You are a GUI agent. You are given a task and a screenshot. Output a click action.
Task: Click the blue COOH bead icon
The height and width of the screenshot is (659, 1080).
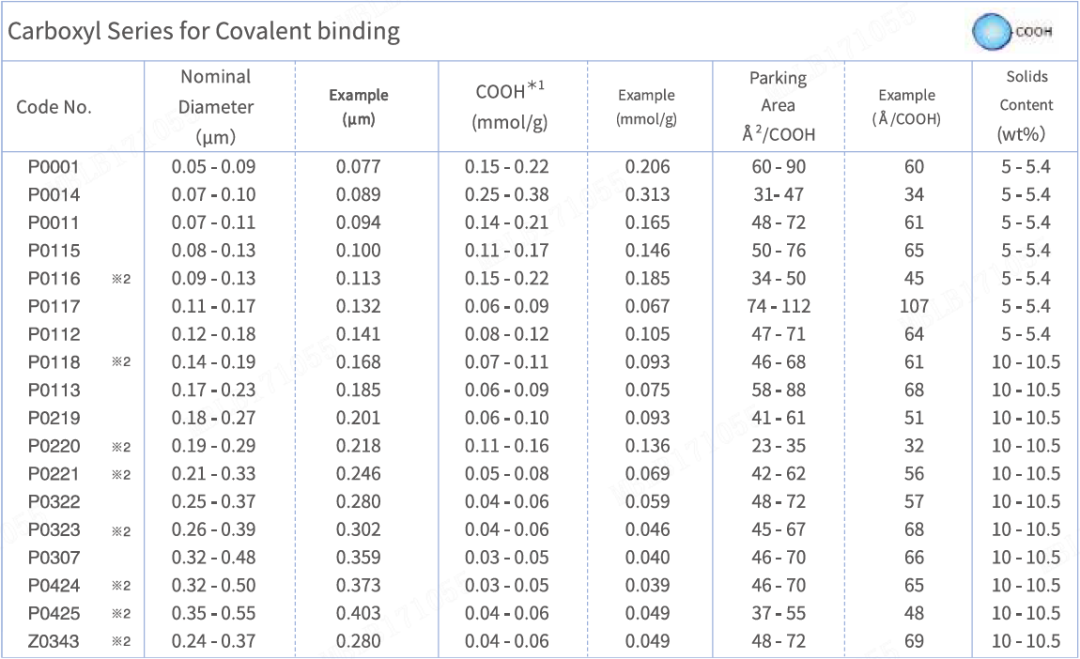pyautogui.click(x=993, y=32)
